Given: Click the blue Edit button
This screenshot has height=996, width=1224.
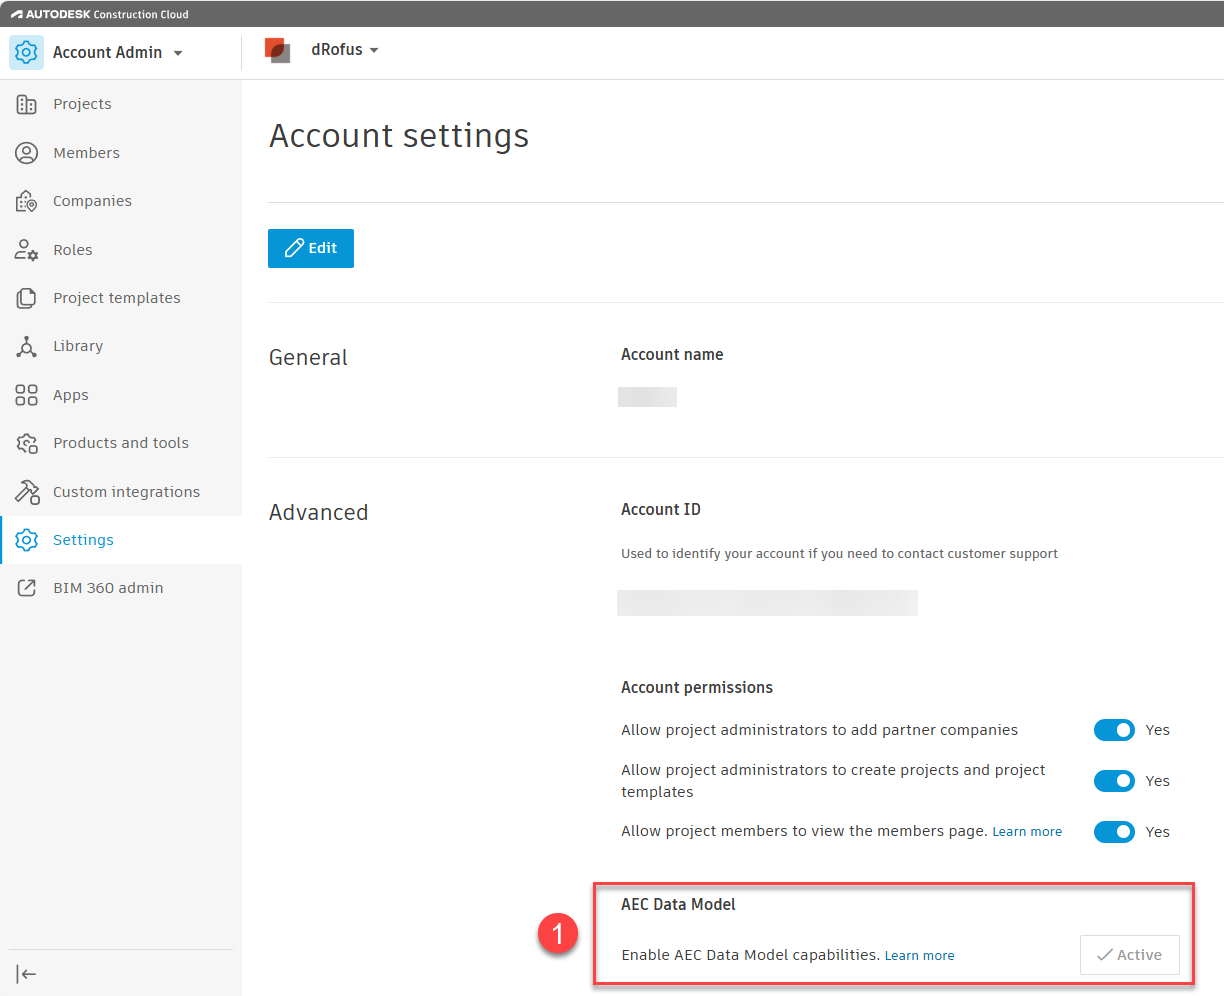Looking at the screenshot, I should 311,248.
